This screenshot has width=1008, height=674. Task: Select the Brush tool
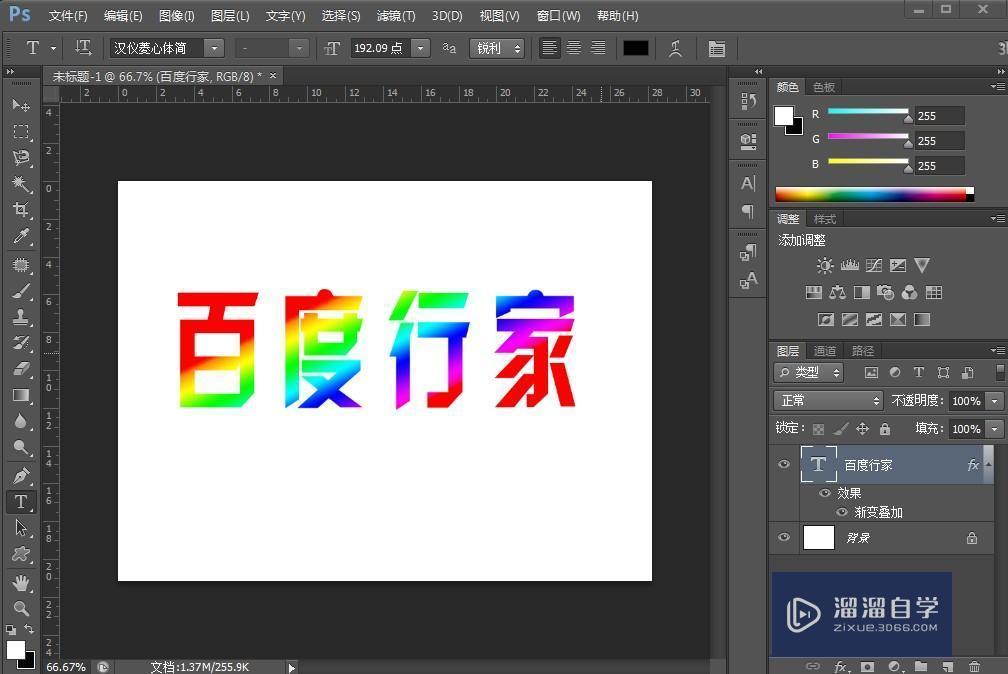21,291
